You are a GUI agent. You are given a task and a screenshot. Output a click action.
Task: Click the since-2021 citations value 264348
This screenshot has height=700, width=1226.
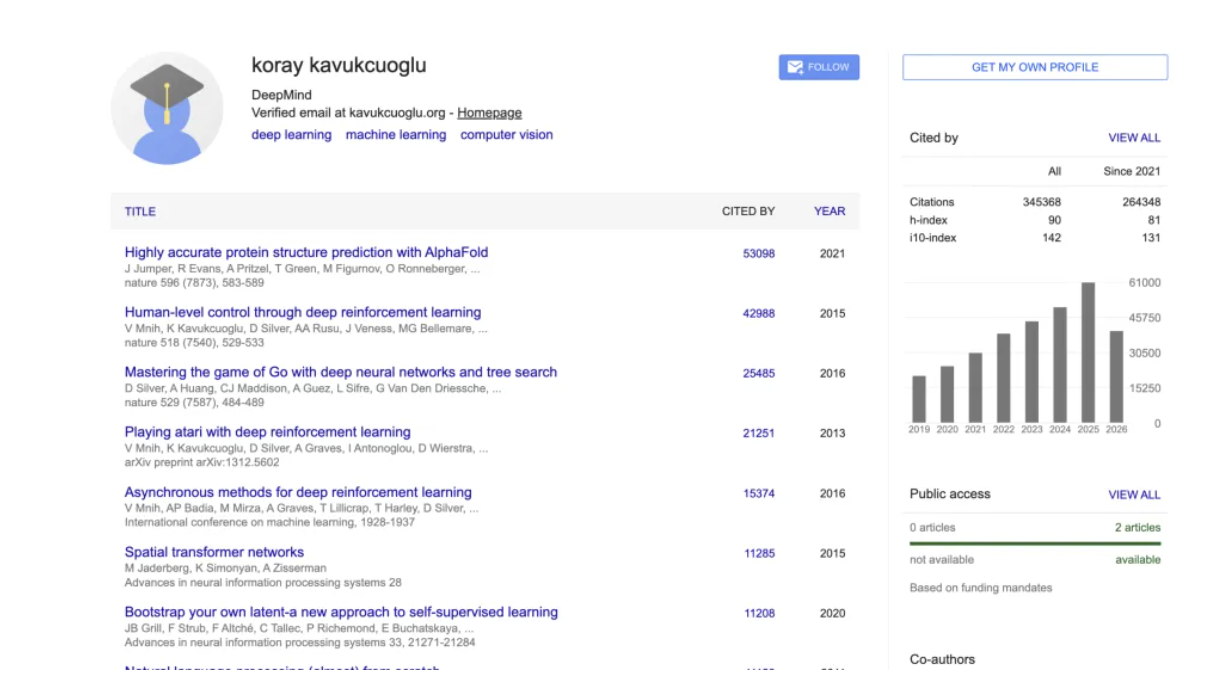click(x=1141, y=202)
